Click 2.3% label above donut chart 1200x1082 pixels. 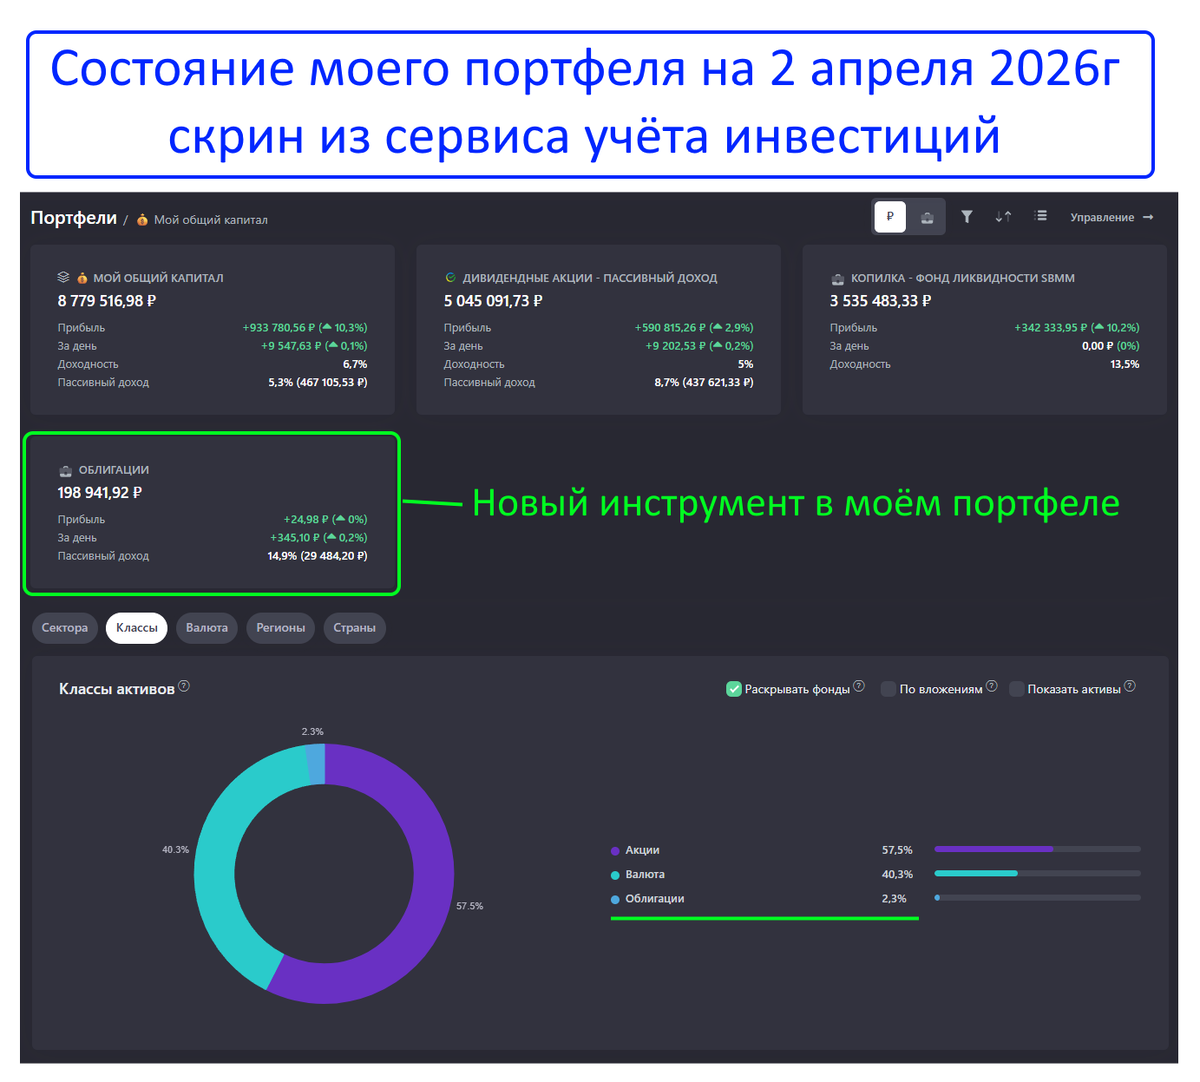pyautogui.click(x=313, y=732)
